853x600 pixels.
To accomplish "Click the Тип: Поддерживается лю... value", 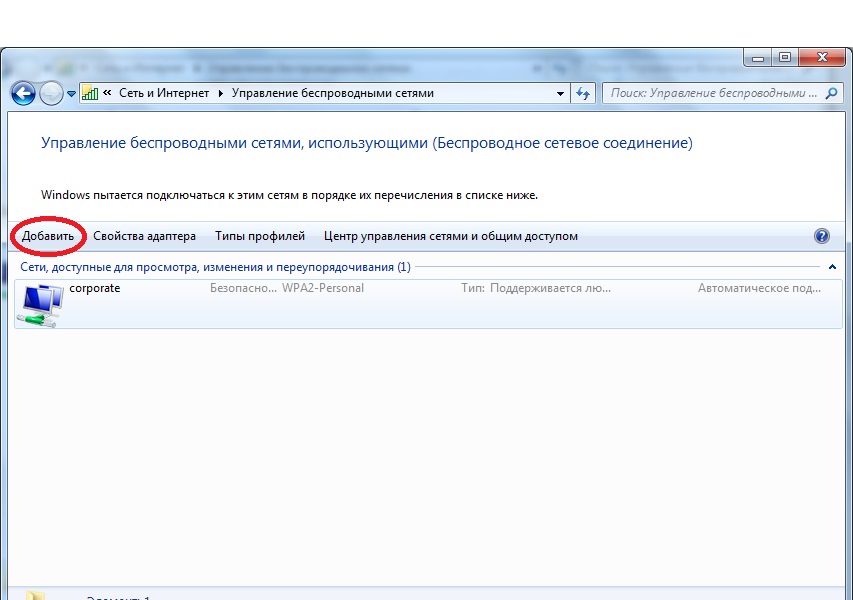I will tap(536, 288).
